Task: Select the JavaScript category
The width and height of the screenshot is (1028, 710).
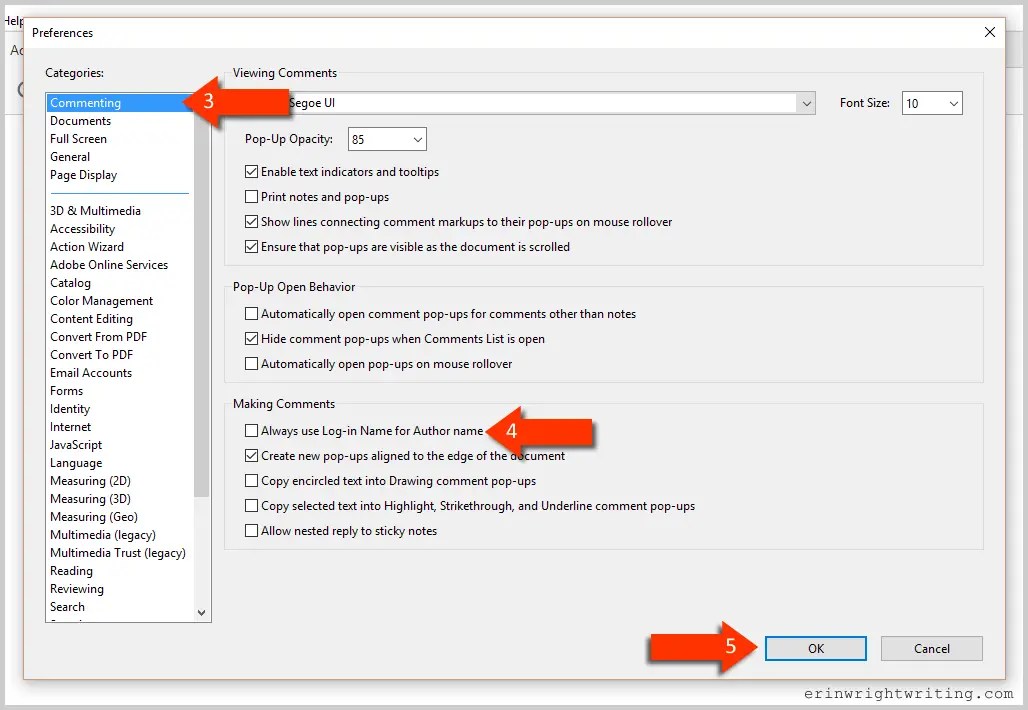Action: [x=76, y=444]
